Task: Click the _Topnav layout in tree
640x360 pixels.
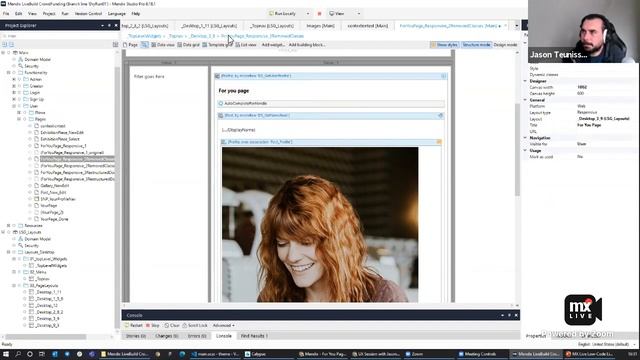Action: [42, 279]
